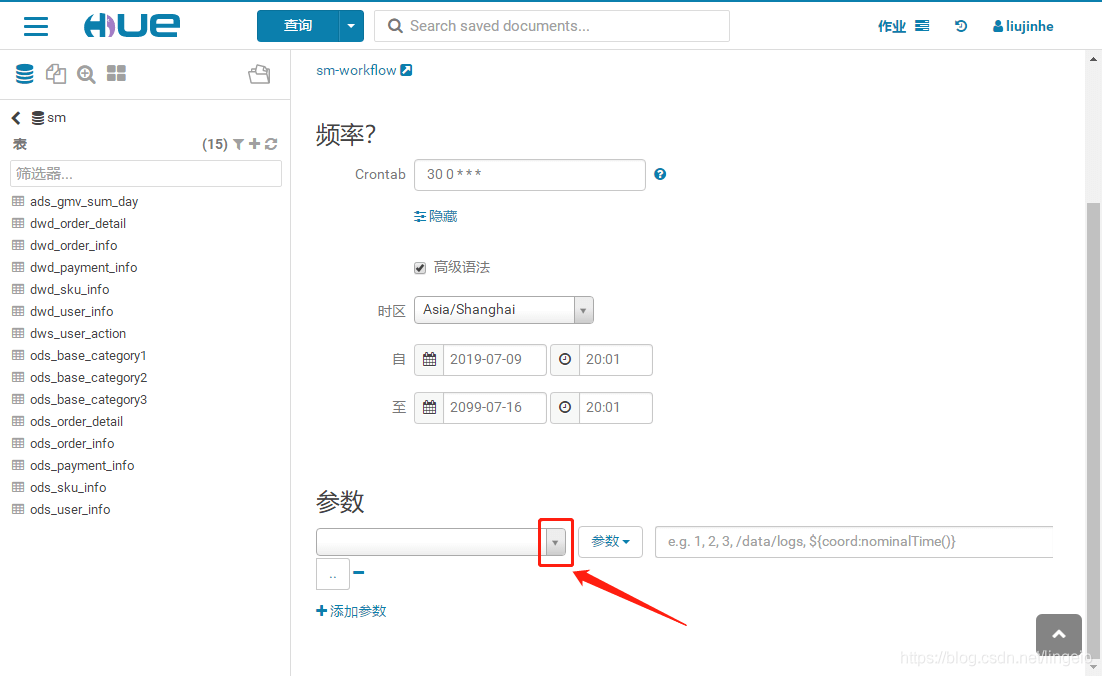
Task: Select table dws_user_action
Action: pos(77,333)
